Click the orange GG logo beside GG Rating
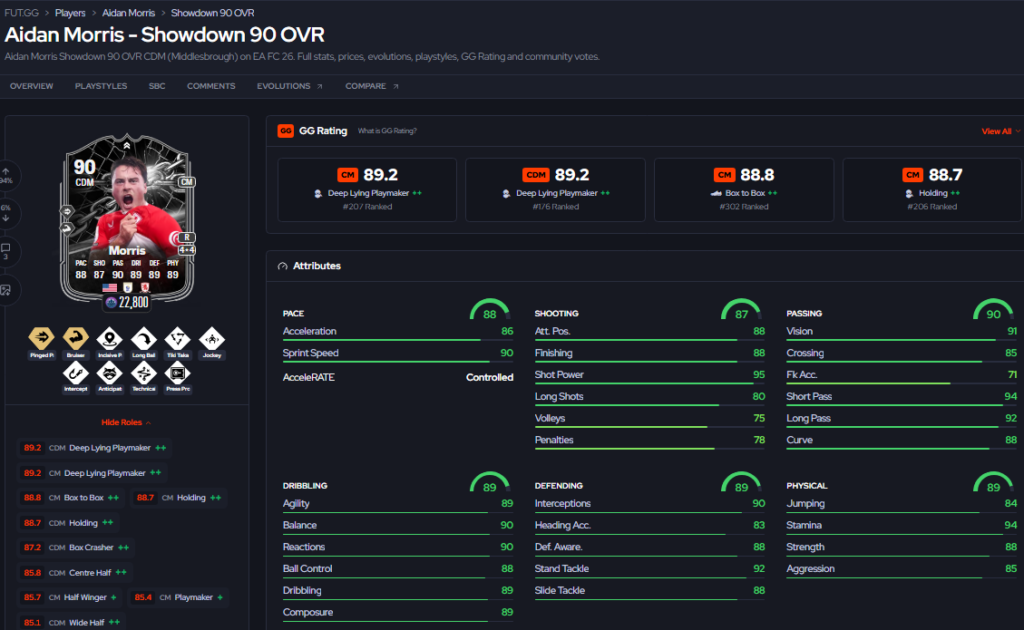 285,131
